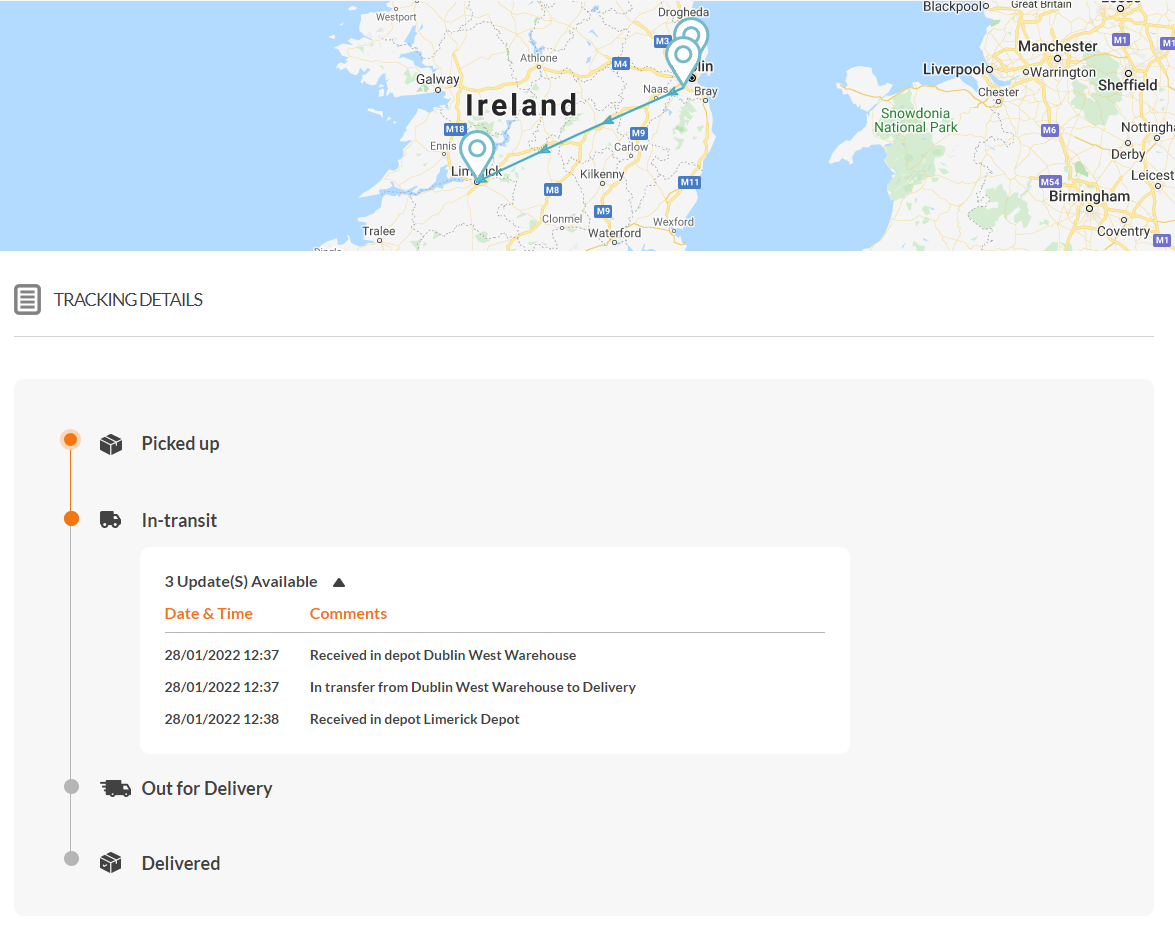Click the In-transit status label
The image size is (1175, 929).
coord(179,520)
